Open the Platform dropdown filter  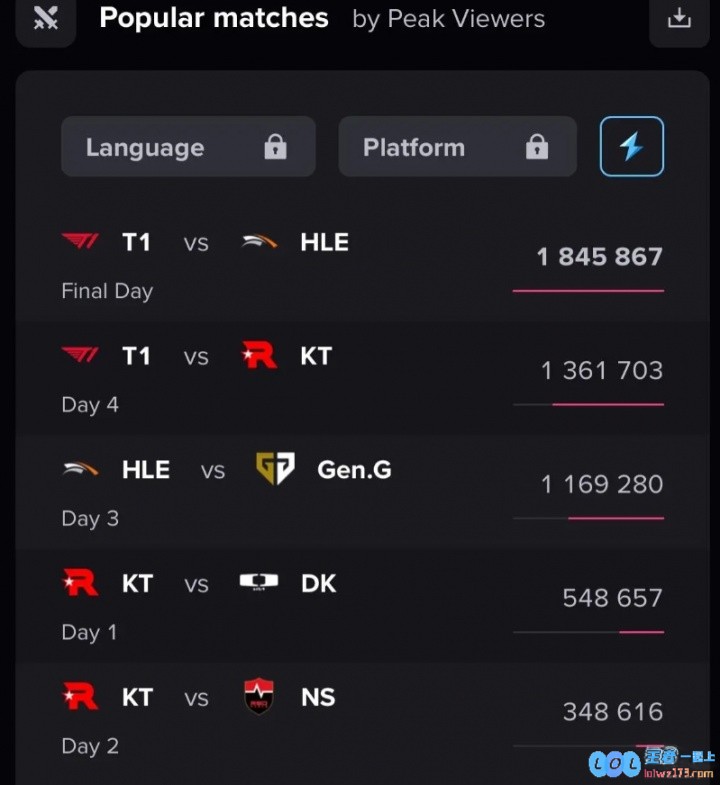click(x=457, y=146)
